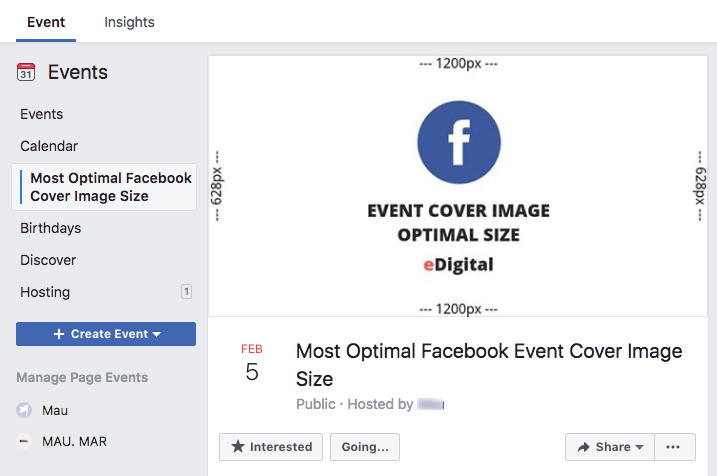This screenshot has height=476, width=717.
Task: Click the share arrow icon
Action: [x=583, y=447]
